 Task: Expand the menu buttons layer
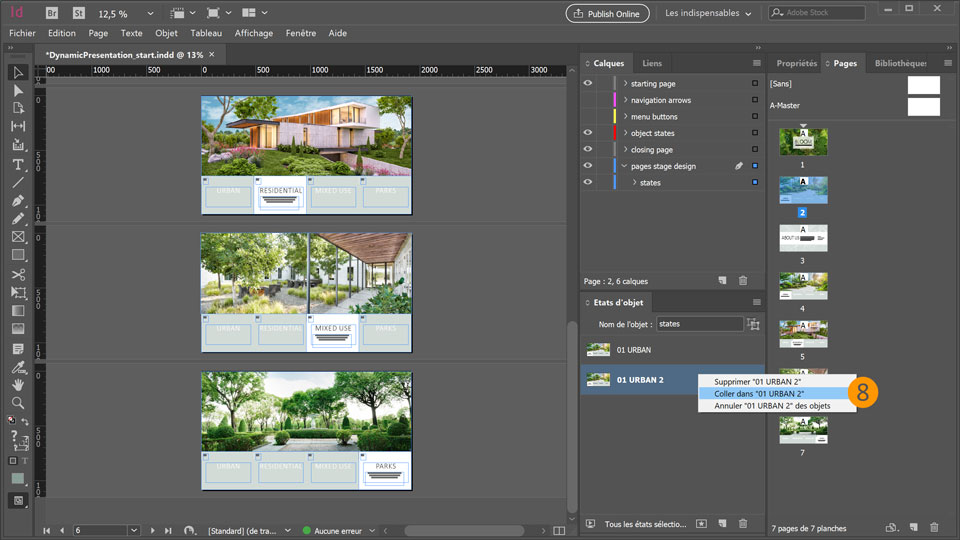625,116
